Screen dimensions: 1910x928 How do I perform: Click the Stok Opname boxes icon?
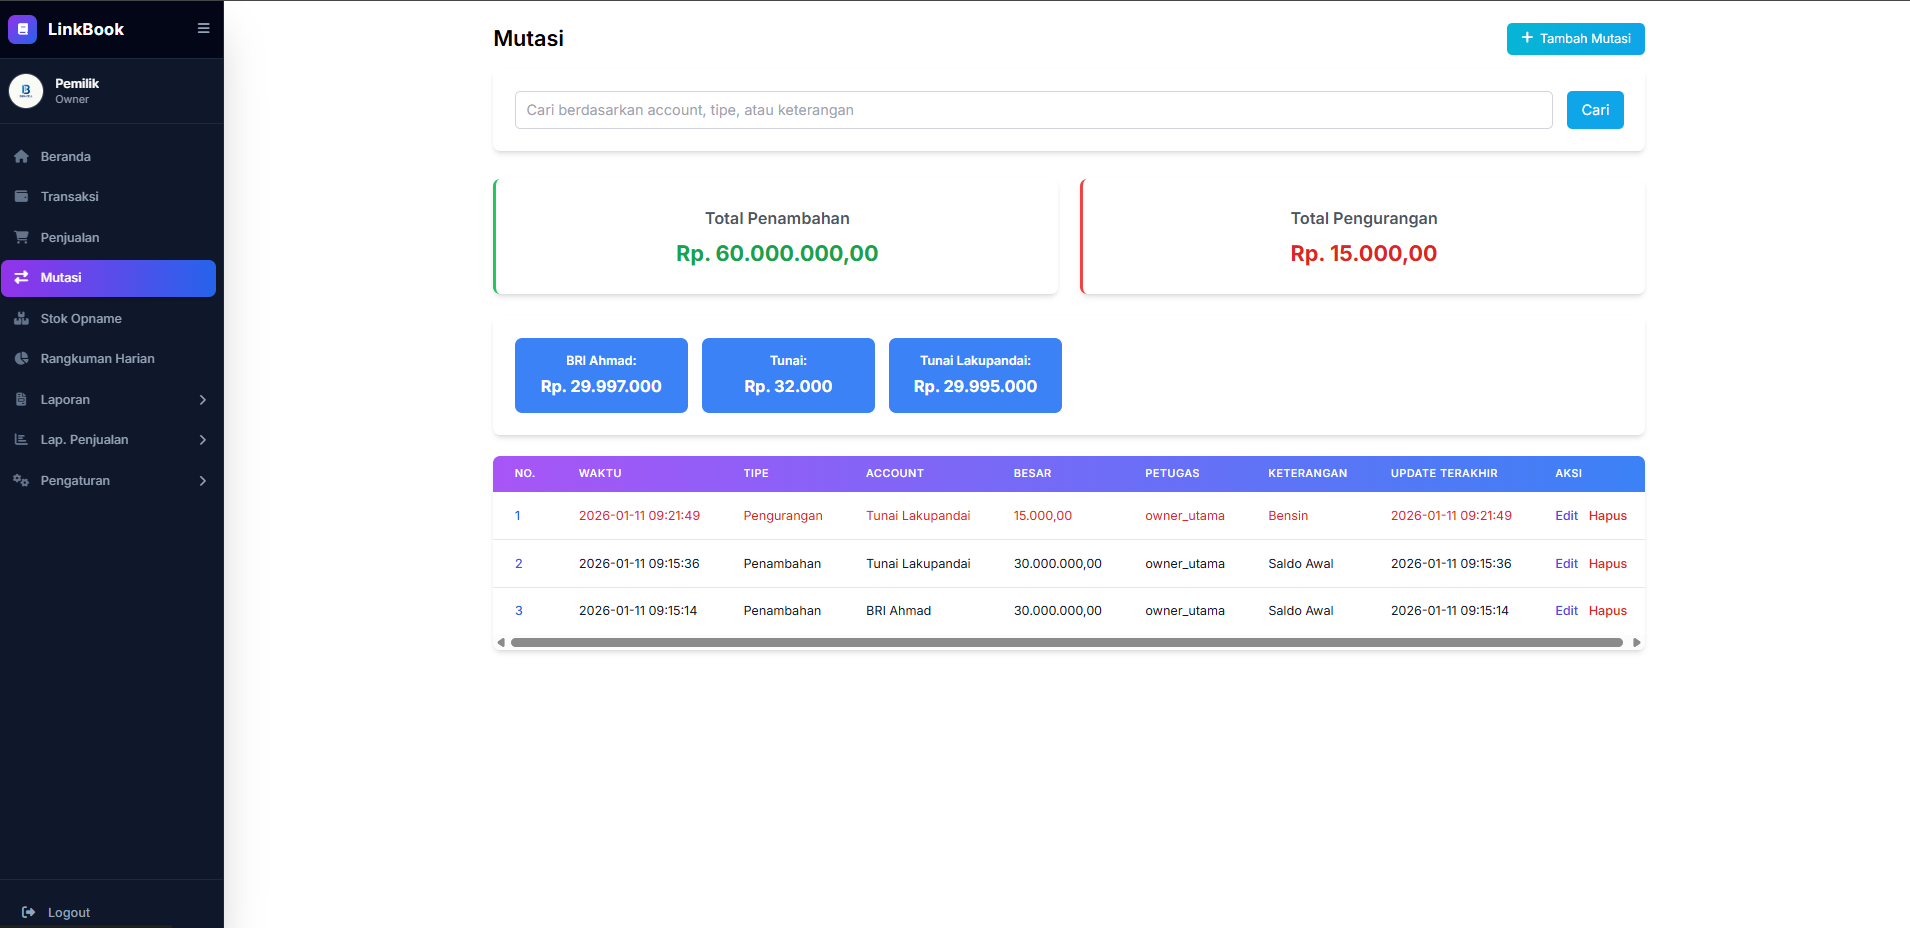click(x=21, y=319)
